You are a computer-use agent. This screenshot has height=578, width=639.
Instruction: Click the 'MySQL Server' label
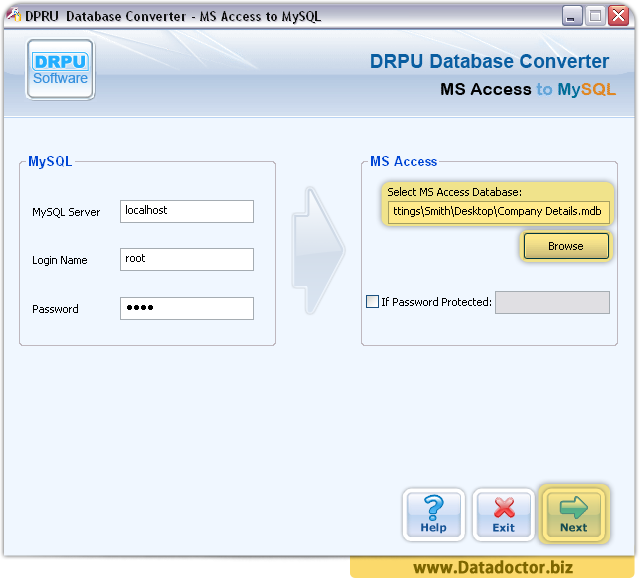[x=66, y=212]
